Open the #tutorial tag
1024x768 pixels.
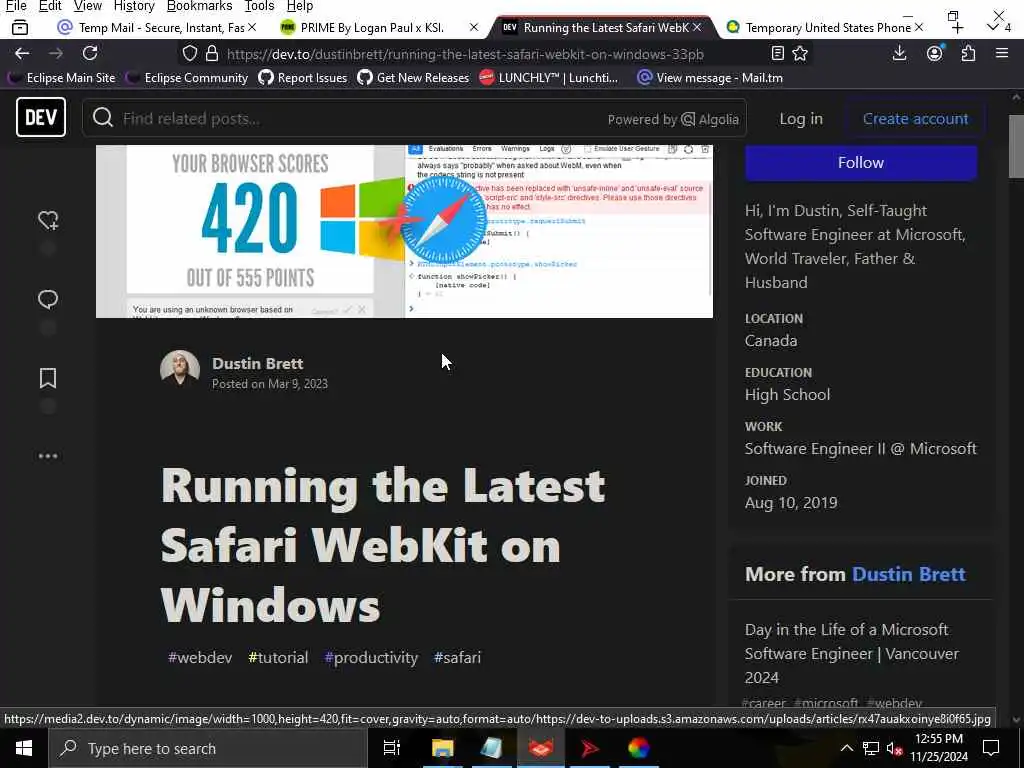(278, 658)
